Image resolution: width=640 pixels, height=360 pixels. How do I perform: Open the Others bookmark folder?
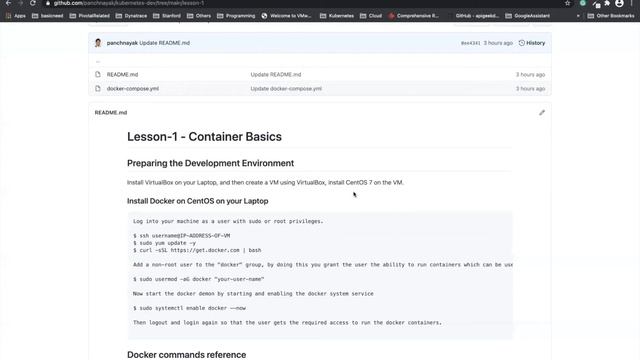(199, 16)
